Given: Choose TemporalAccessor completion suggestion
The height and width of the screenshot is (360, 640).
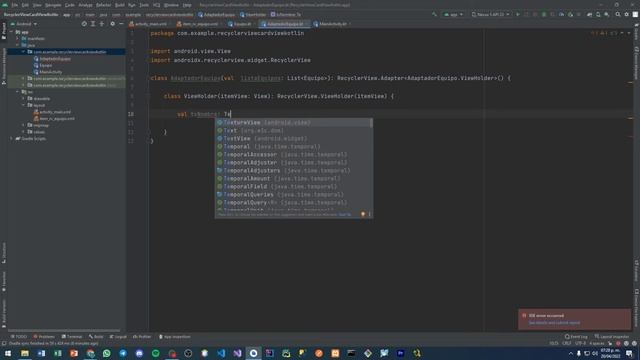Looking at the screenshot, I should [x=293, y=154].
